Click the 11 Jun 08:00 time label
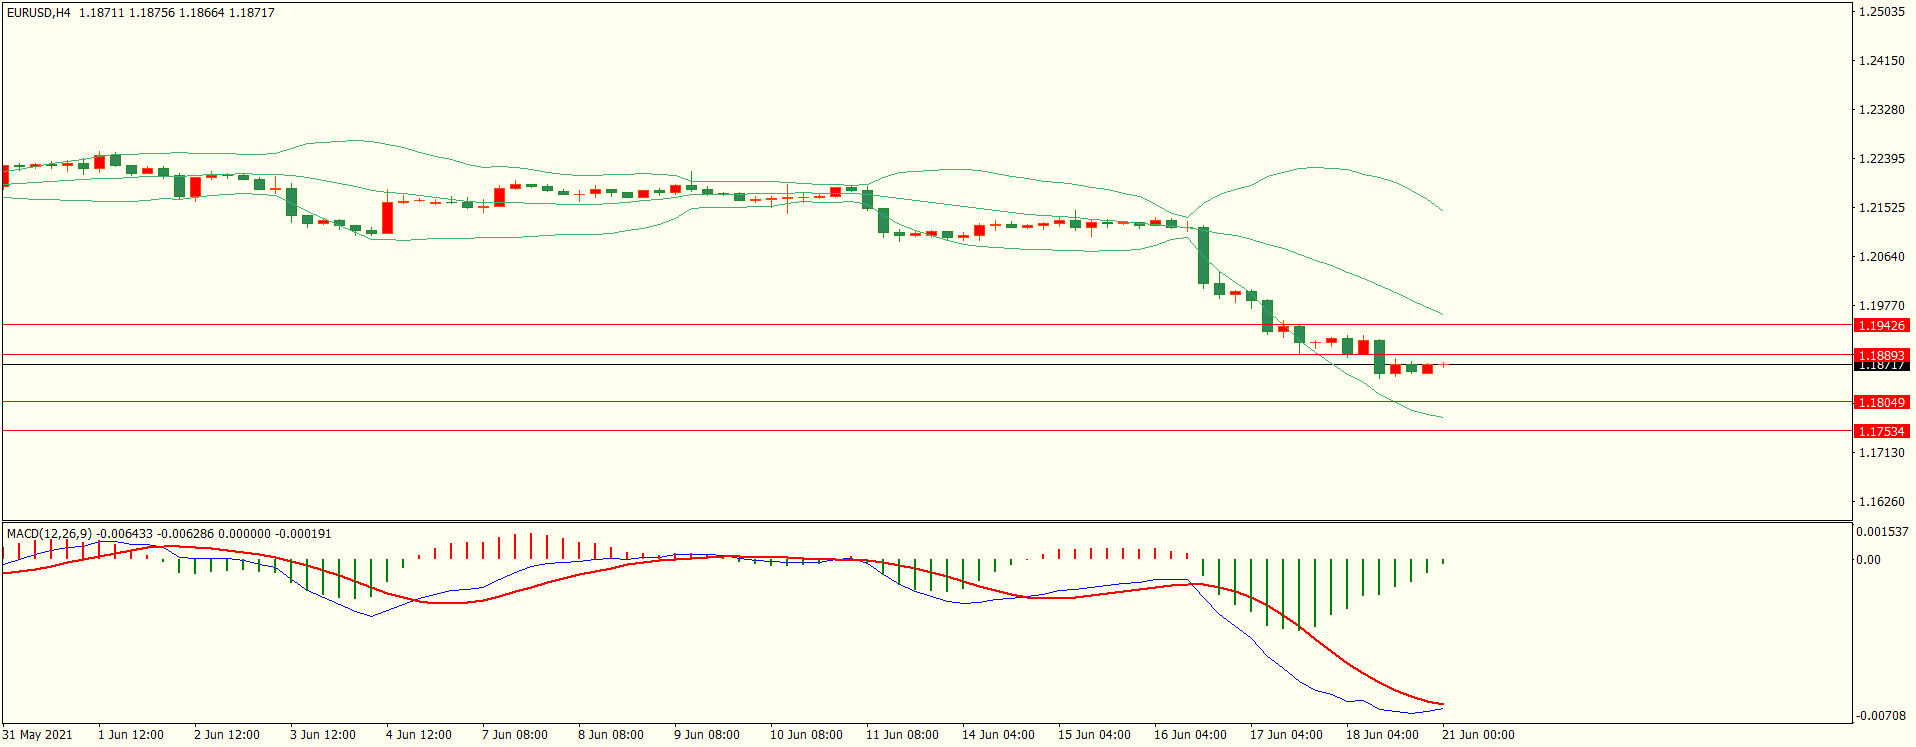The height and width of the screenshot is (747, 1916). click(x=901, y=735)
